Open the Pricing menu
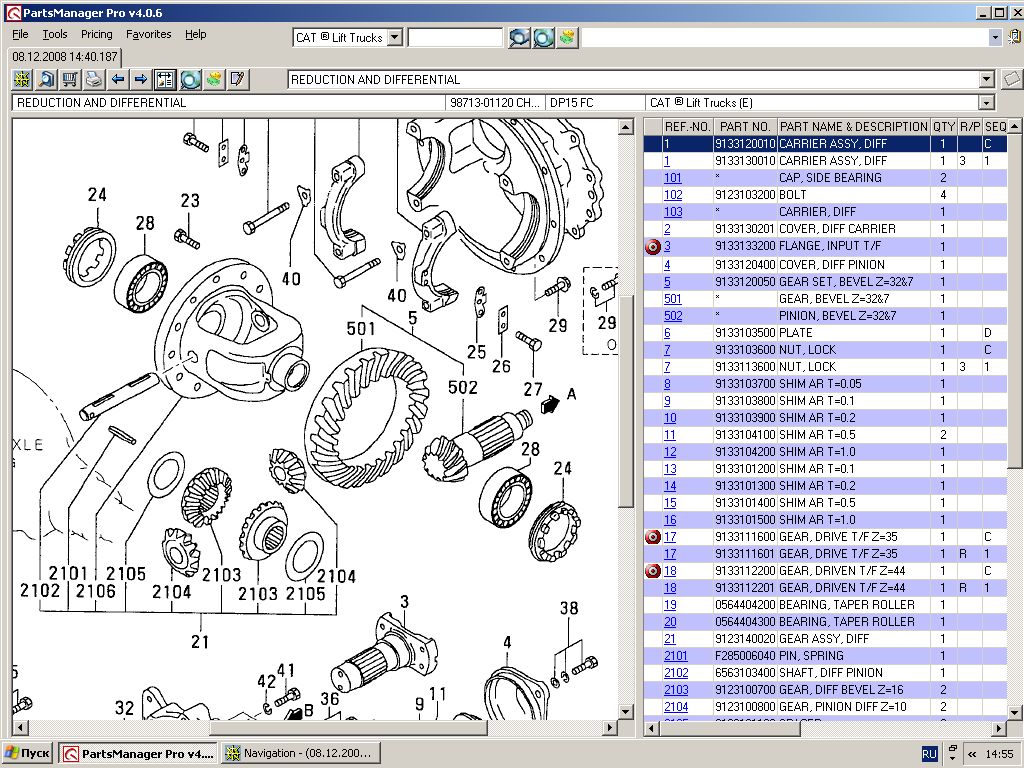Viewport: 1024px width, 768px height. tap(96, 34)
